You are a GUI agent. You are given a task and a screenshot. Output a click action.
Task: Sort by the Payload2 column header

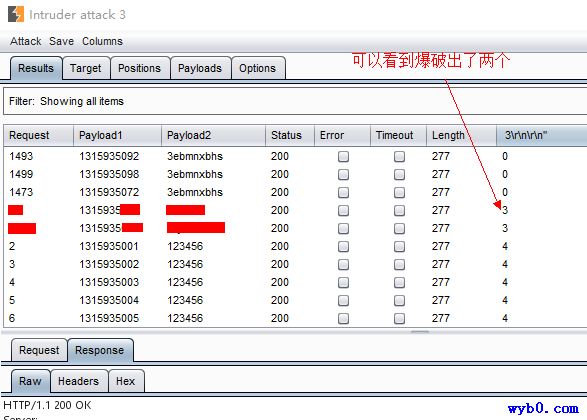(213, 135)
